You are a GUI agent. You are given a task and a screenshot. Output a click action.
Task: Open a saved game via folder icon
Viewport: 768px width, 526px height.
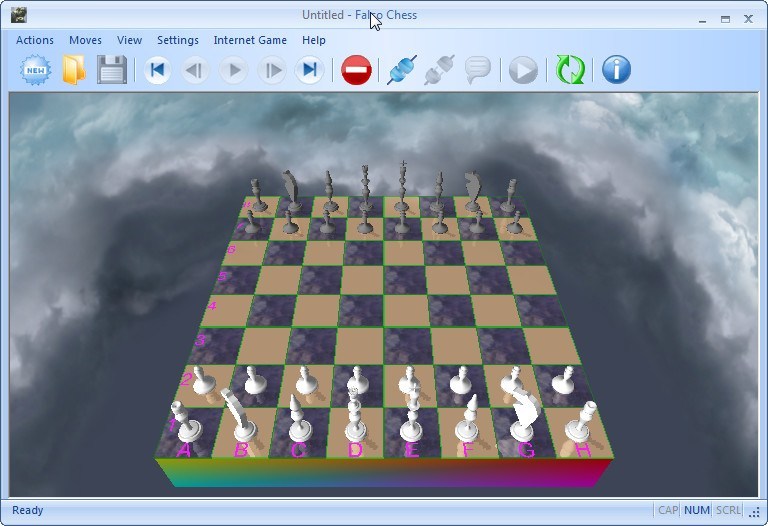[x=74, y=70]
